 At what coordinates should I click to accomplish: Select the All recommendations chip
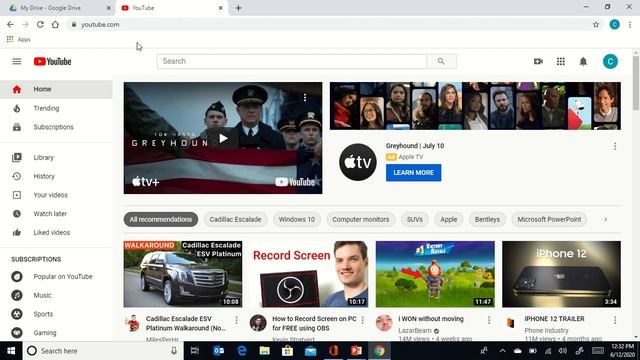point(161,219)
